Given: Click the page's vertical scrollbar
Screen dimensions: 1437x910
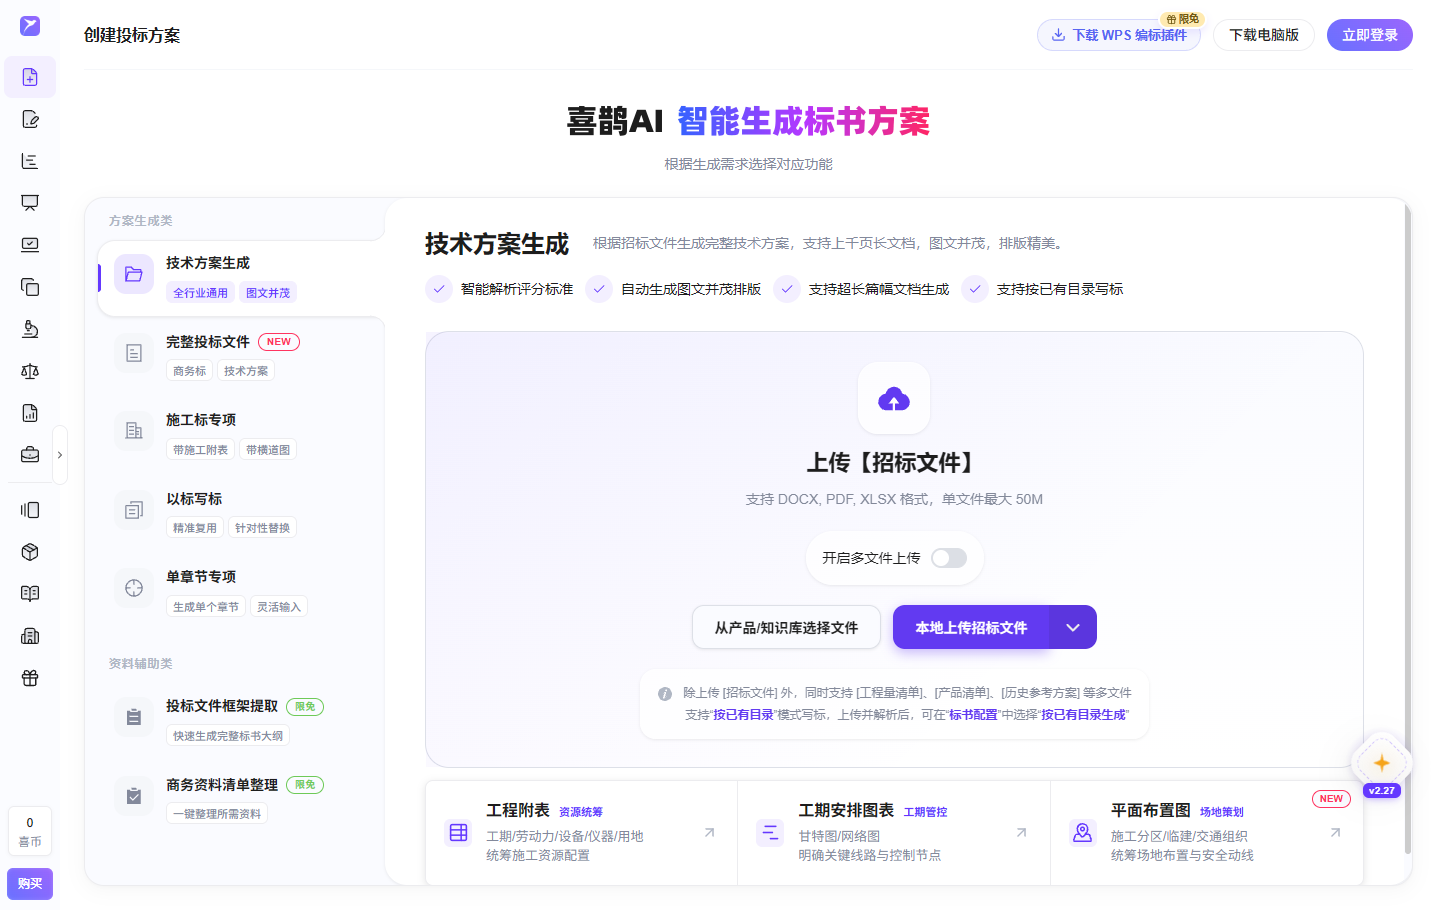Looking at the screenshot, I should [x=1408, y=530].
